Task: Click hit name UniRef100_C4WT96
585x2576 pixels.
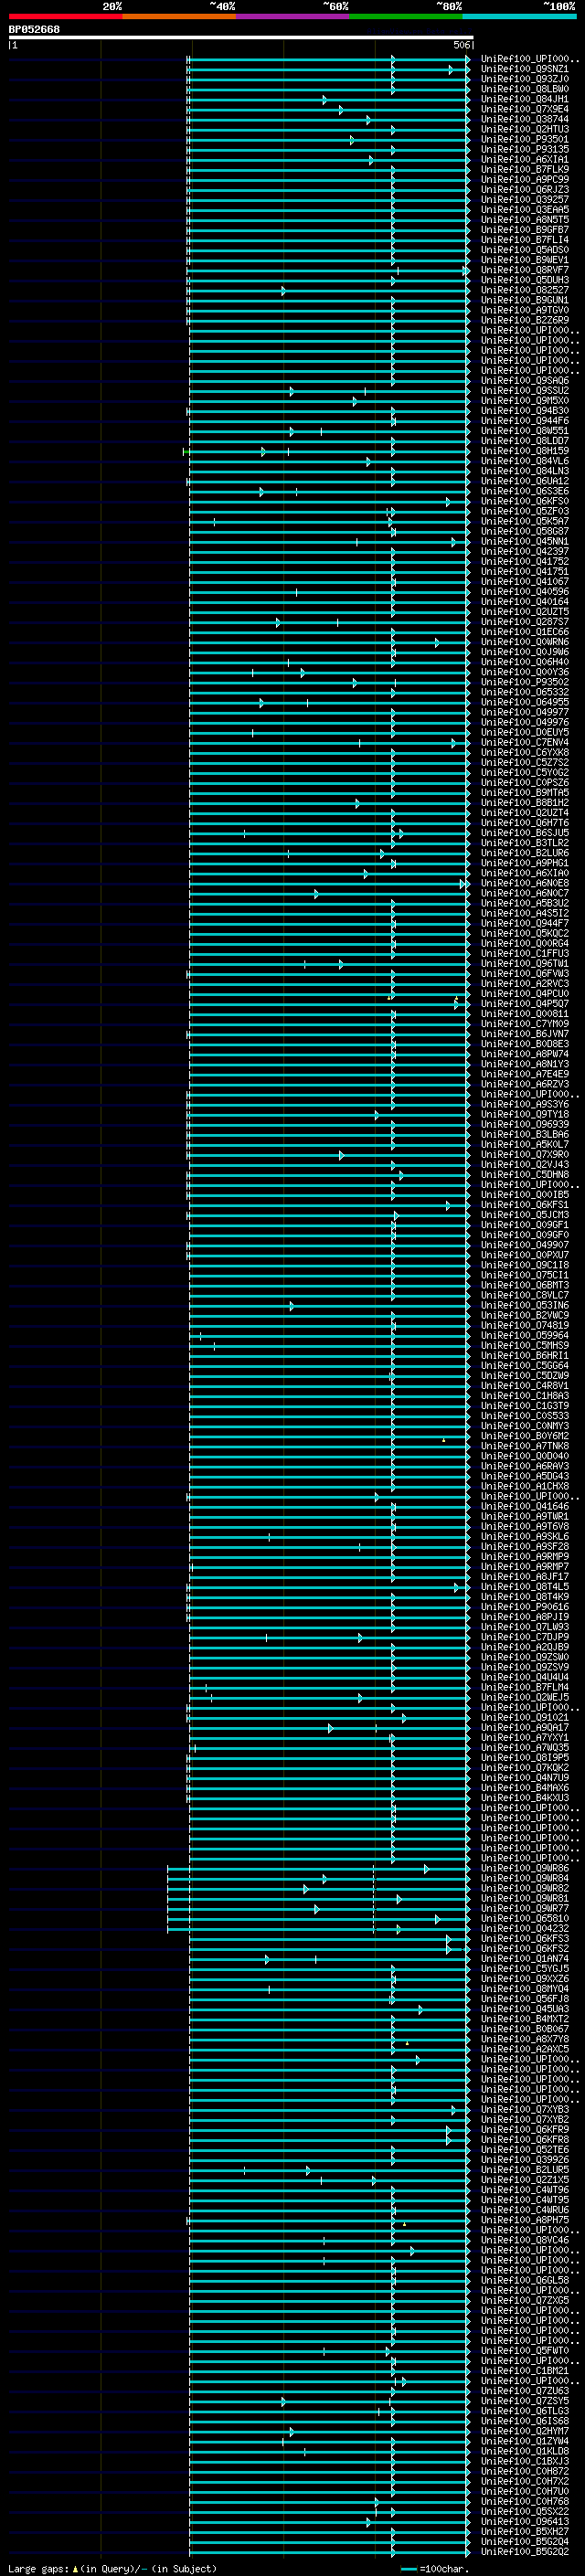Action: [525, 2190]
